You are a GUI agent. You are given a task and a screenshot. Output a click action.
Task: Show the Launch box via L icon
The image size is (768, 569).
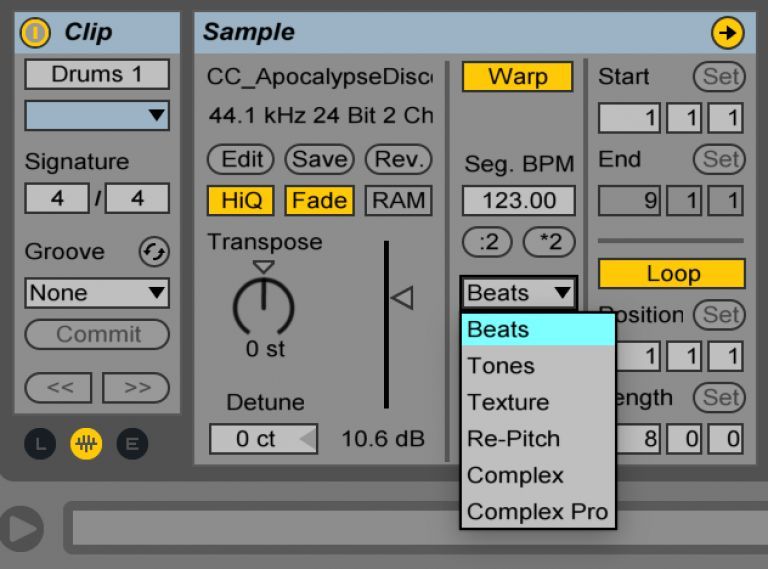pos(40,444)
